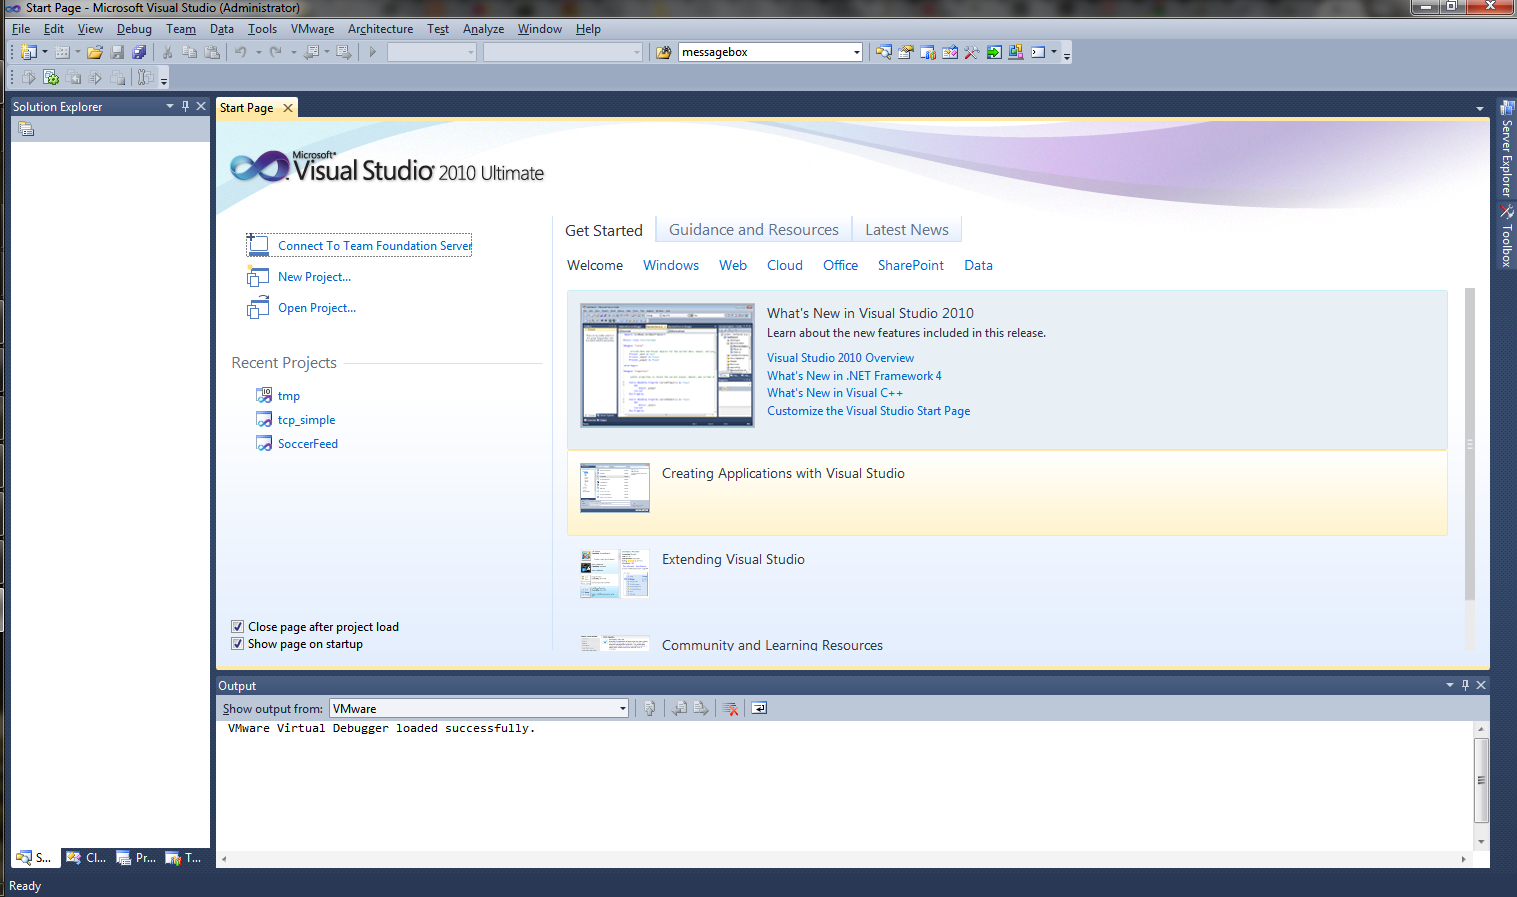Switch to Latest News tab
Image resolution: width=1517 pixels, height=897 pixels.
point(907,230)
